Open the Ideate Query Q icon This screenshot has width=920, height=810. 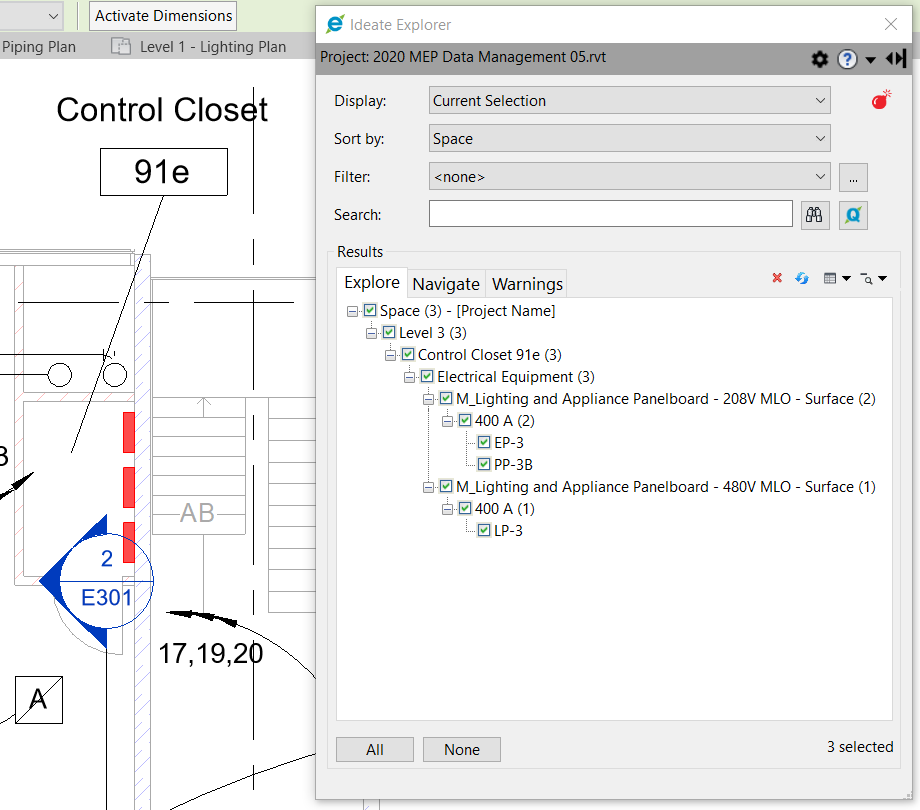[853, 214]
